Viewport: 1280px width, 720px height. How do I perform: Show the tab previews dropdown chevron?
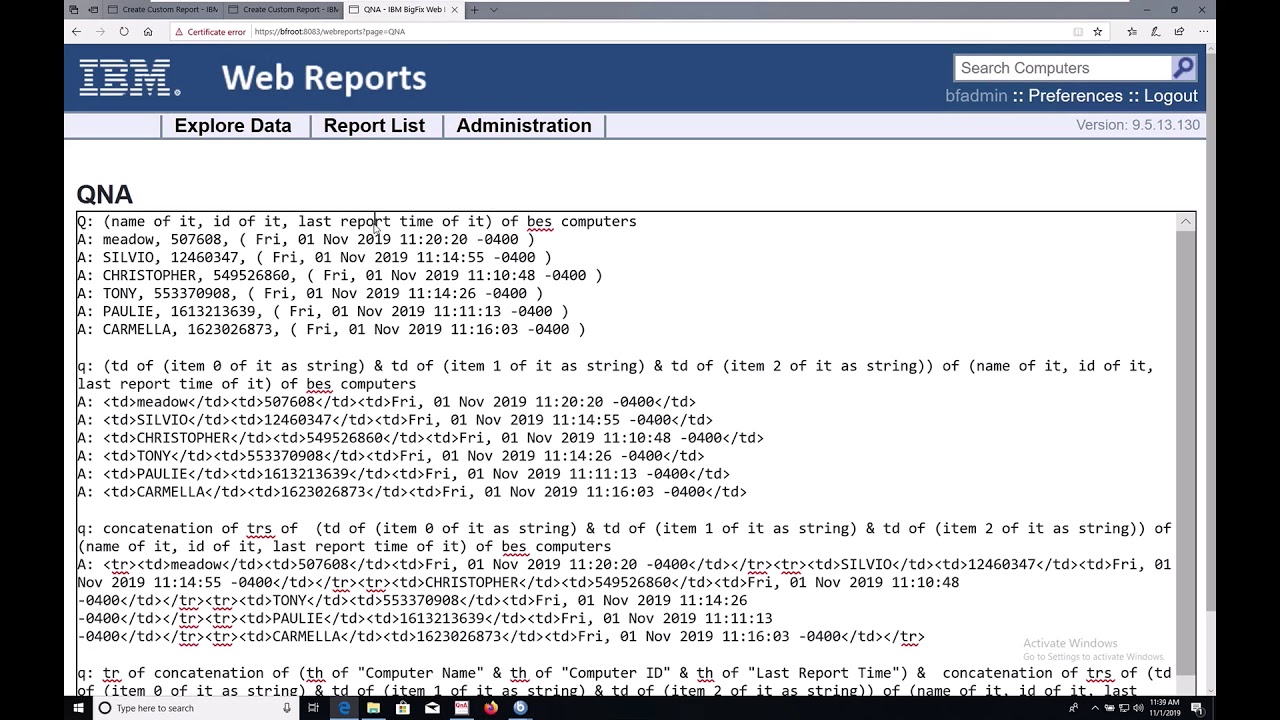pyautogui.click(x=494, y=9)
